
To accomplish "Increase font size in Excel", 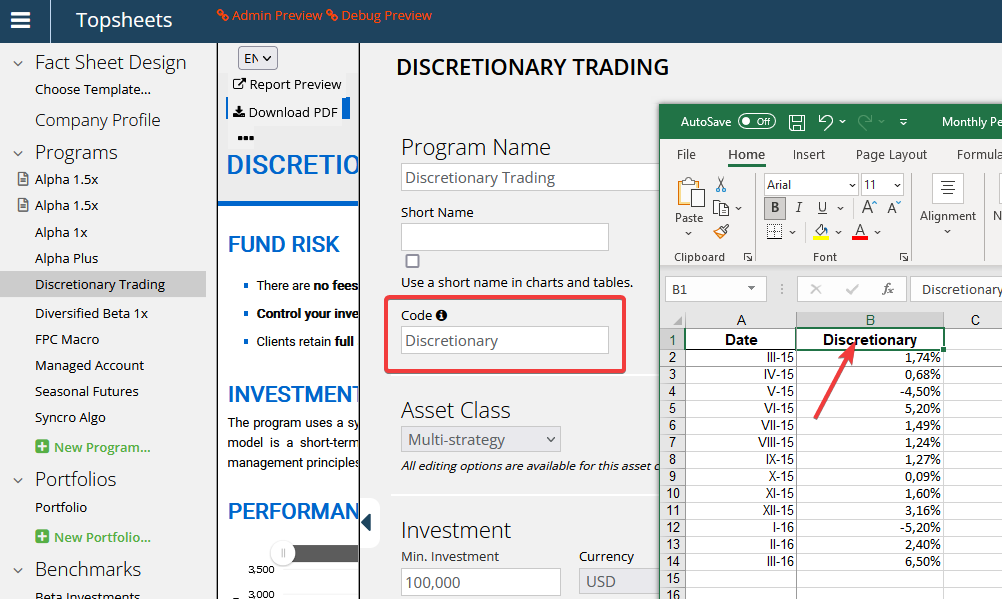I will tap(868, 207).
